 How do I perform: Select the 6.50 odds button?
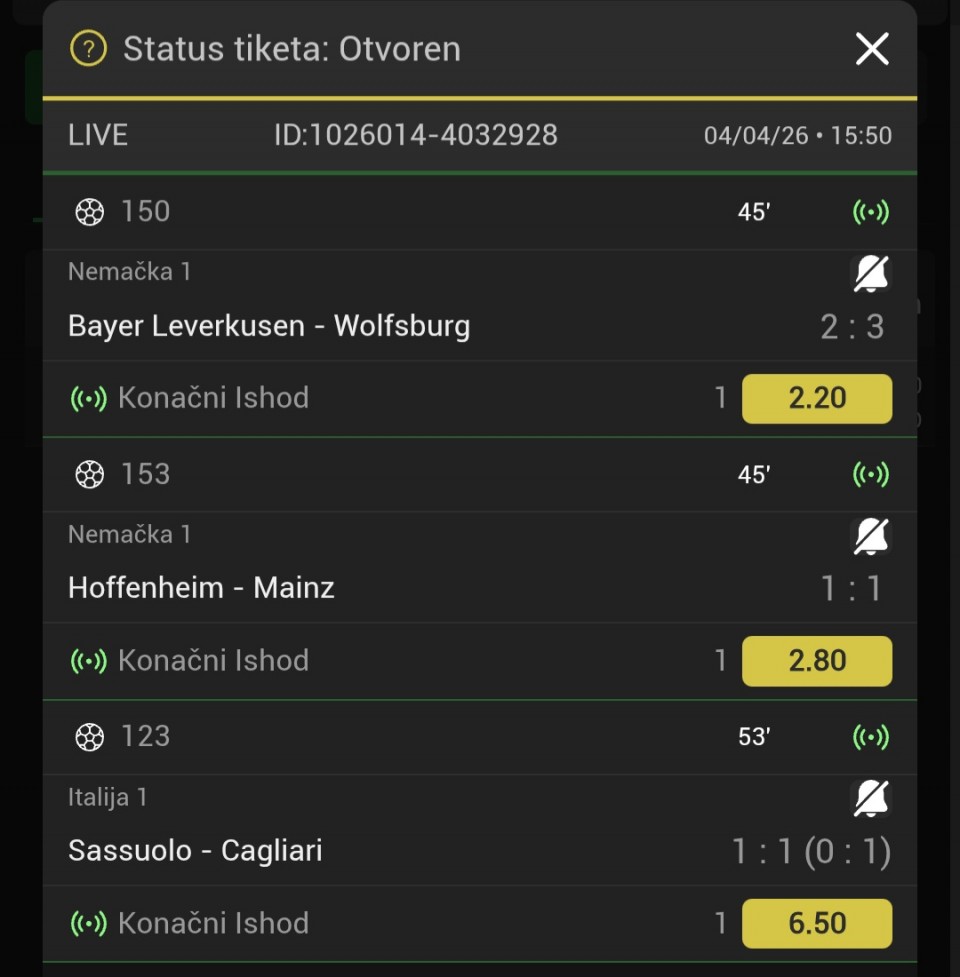click(x=816, y=923)
